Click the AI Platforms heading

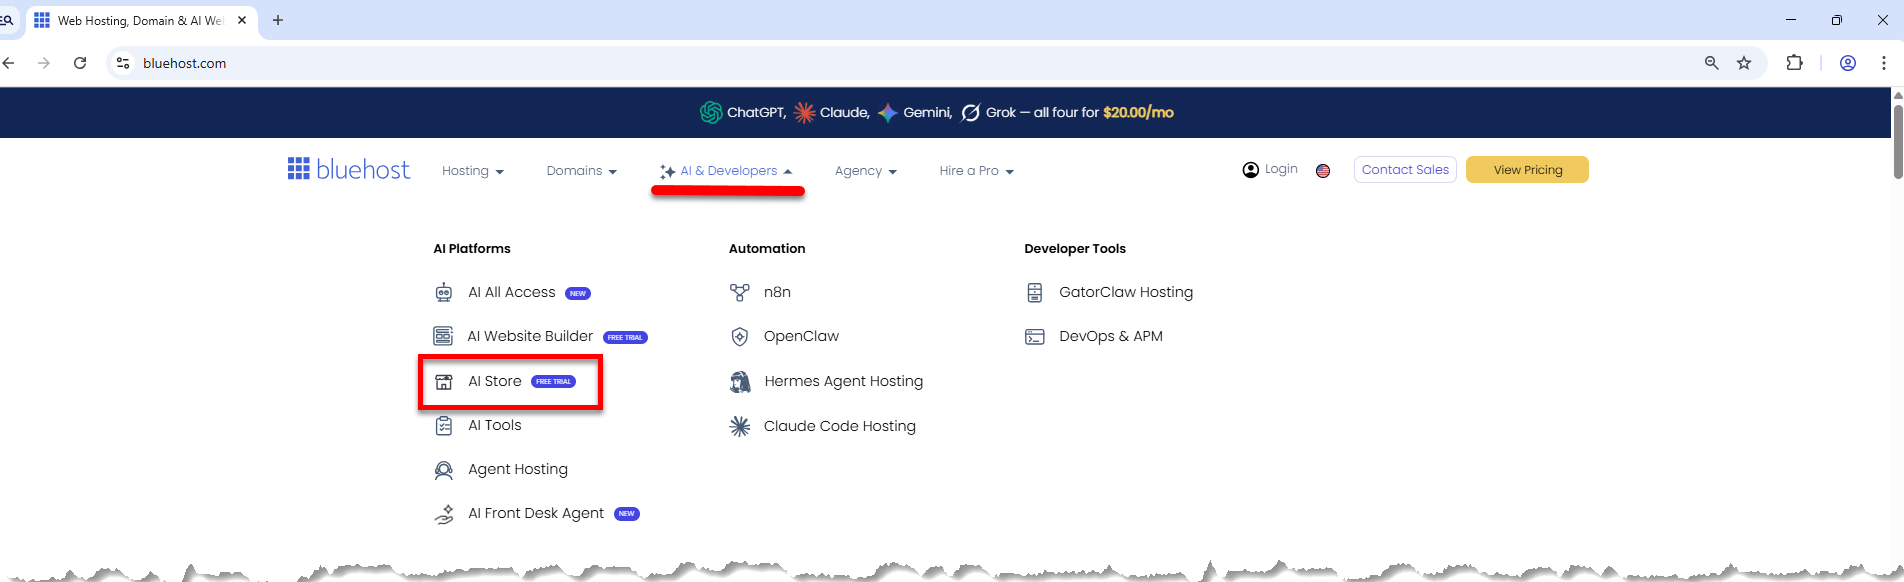pyautogui.click(x=472, y=248)
